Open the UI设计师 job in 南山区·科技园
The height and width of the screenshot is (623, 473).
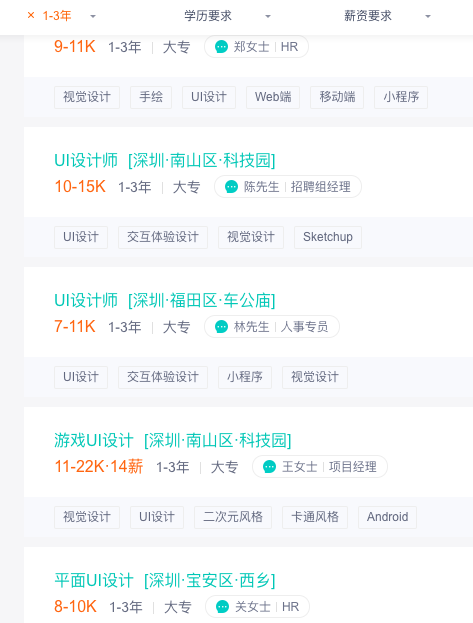tap(165, 161)
